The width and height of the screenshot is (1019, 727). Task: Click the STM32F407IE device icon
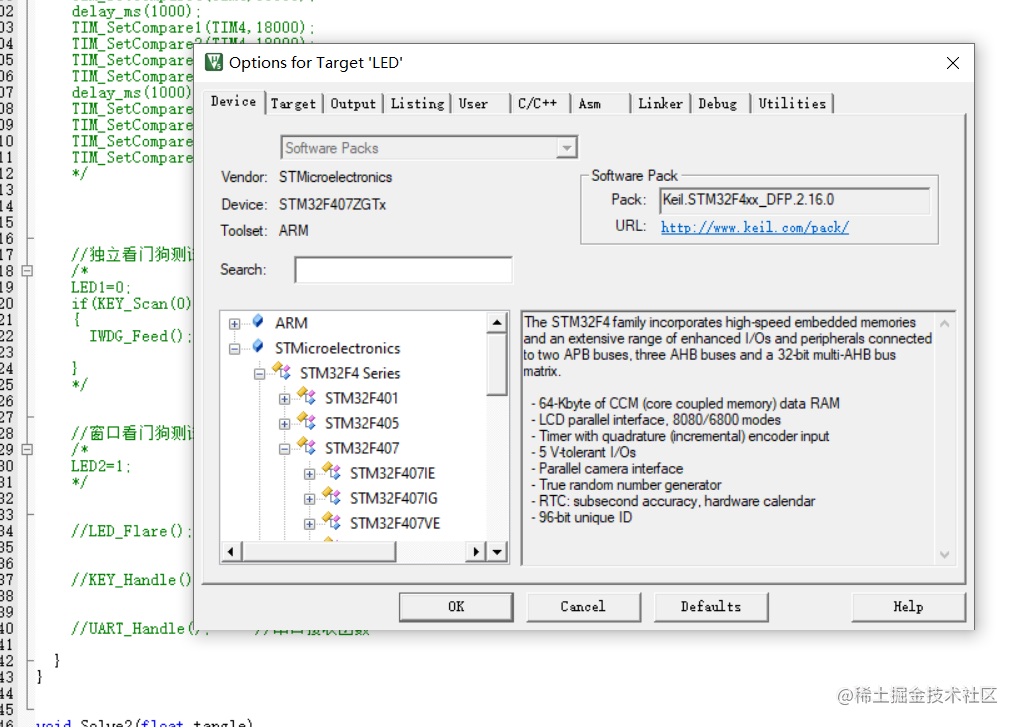(x=332, y=472)
